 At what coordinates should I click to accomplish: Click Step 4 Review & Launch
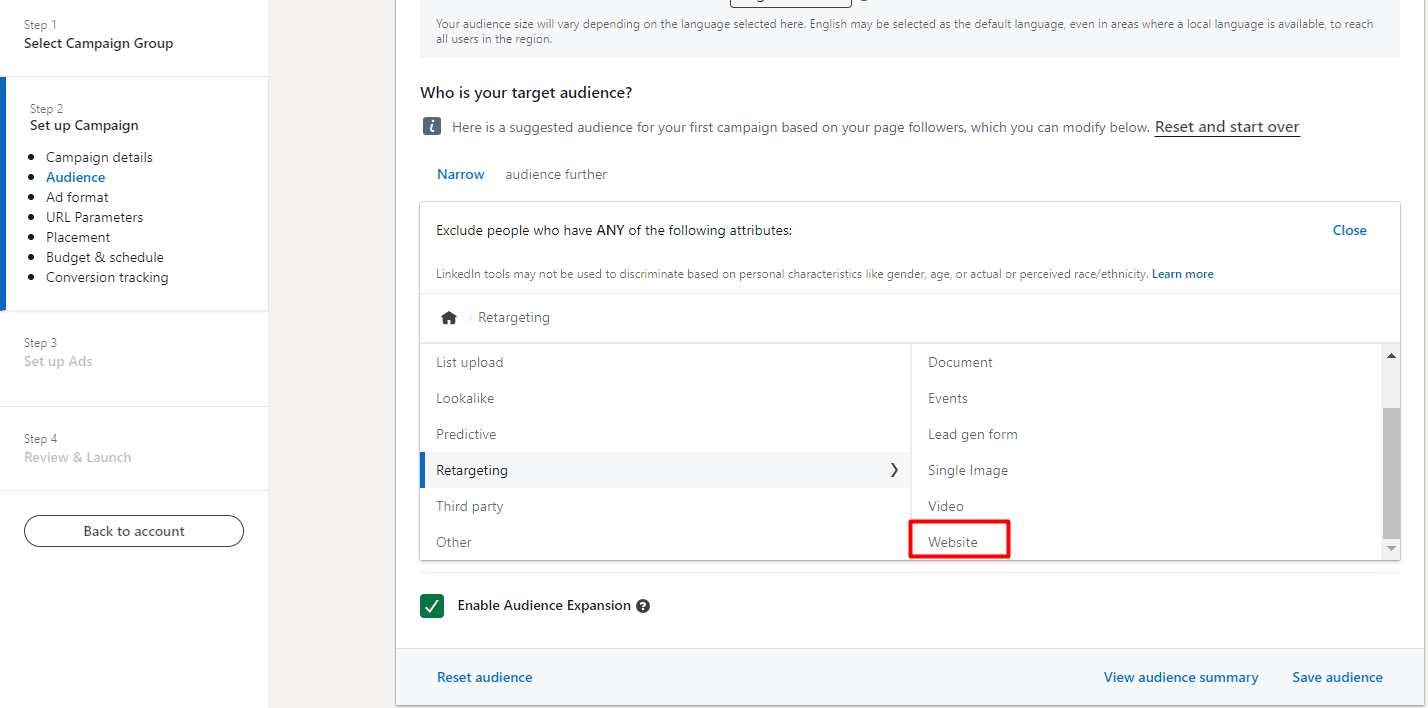[x=77, y=448]
